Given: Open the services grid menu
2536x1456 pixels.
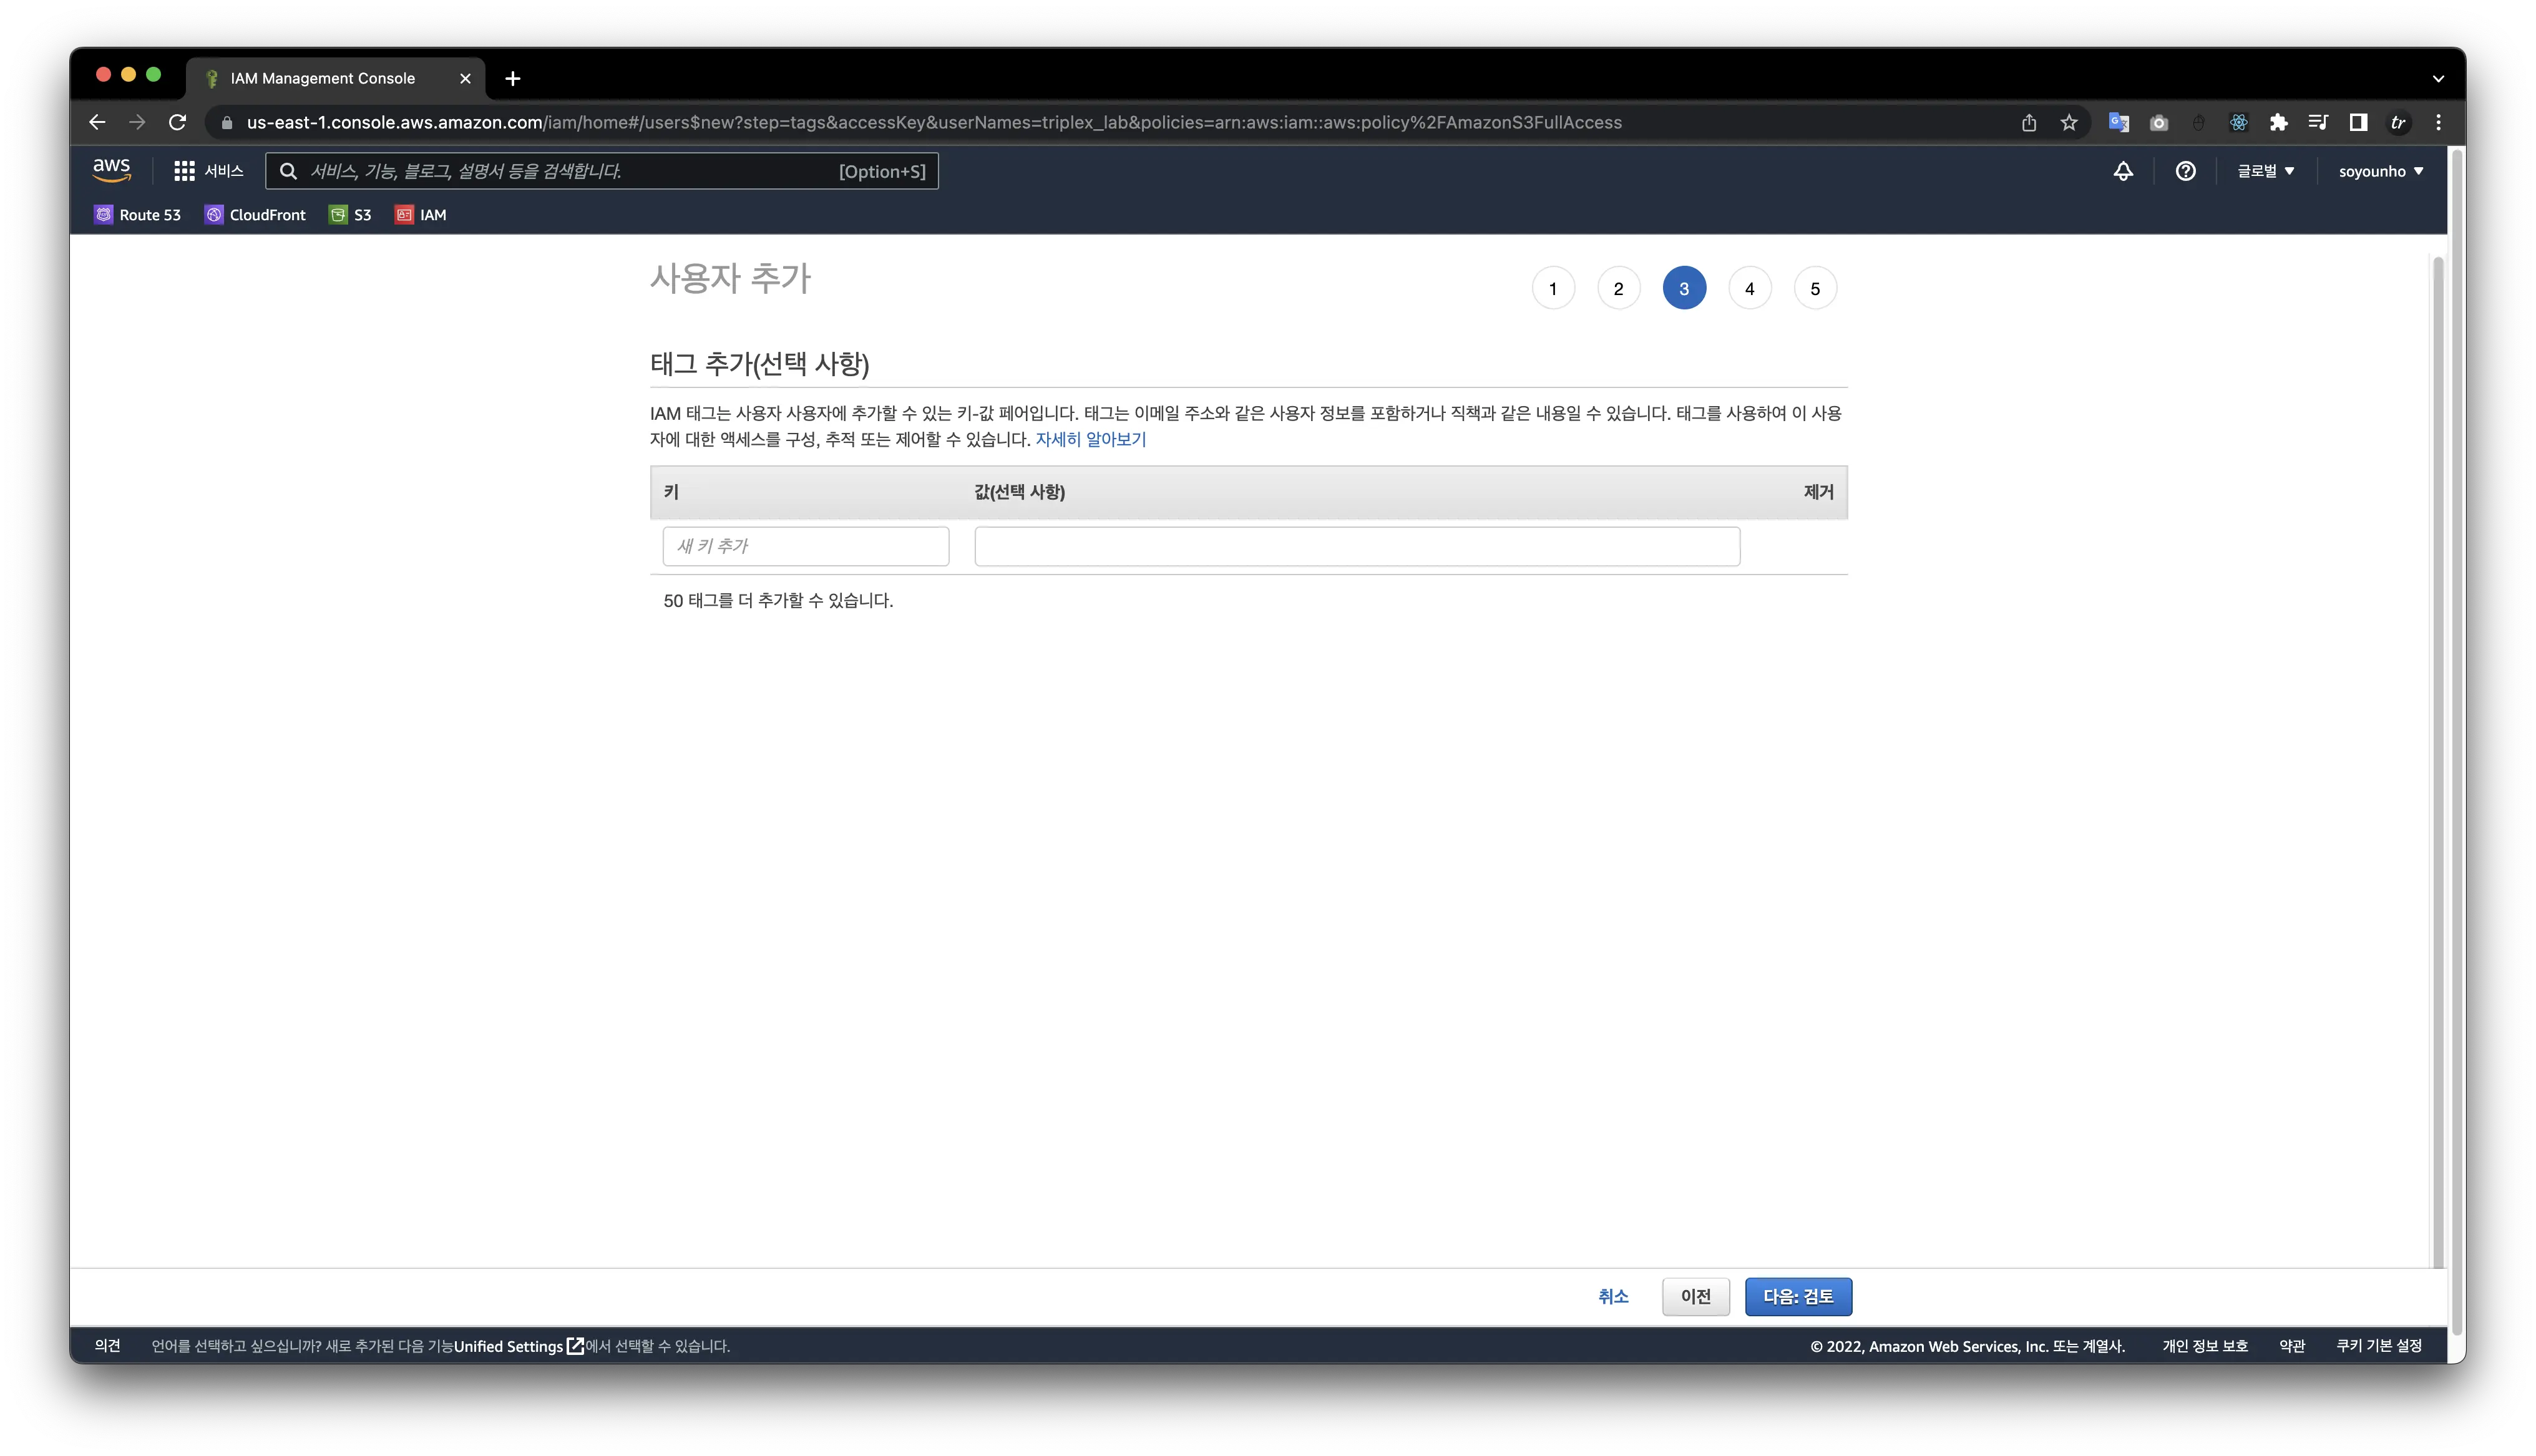Looking at the screenshot, I should coord(184,171).
